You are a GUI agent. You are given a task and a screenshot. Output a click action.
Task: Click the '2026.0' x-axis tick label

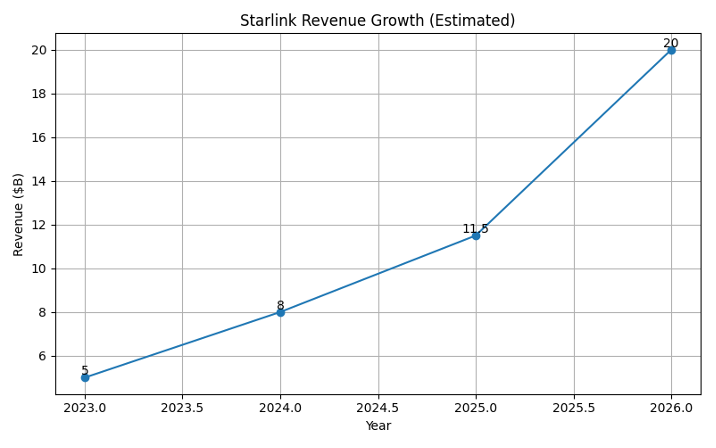pyautogui.click(x=671, y=408)
